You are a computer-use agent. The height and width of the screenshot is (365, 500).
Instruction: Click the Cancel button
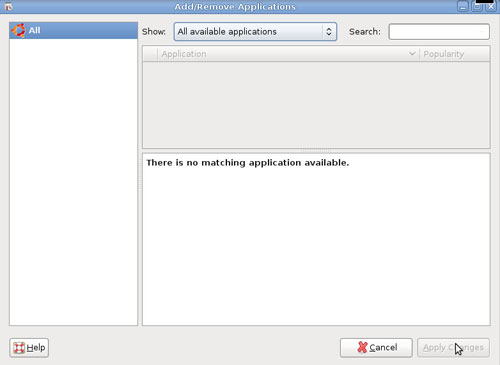point(376,348)
